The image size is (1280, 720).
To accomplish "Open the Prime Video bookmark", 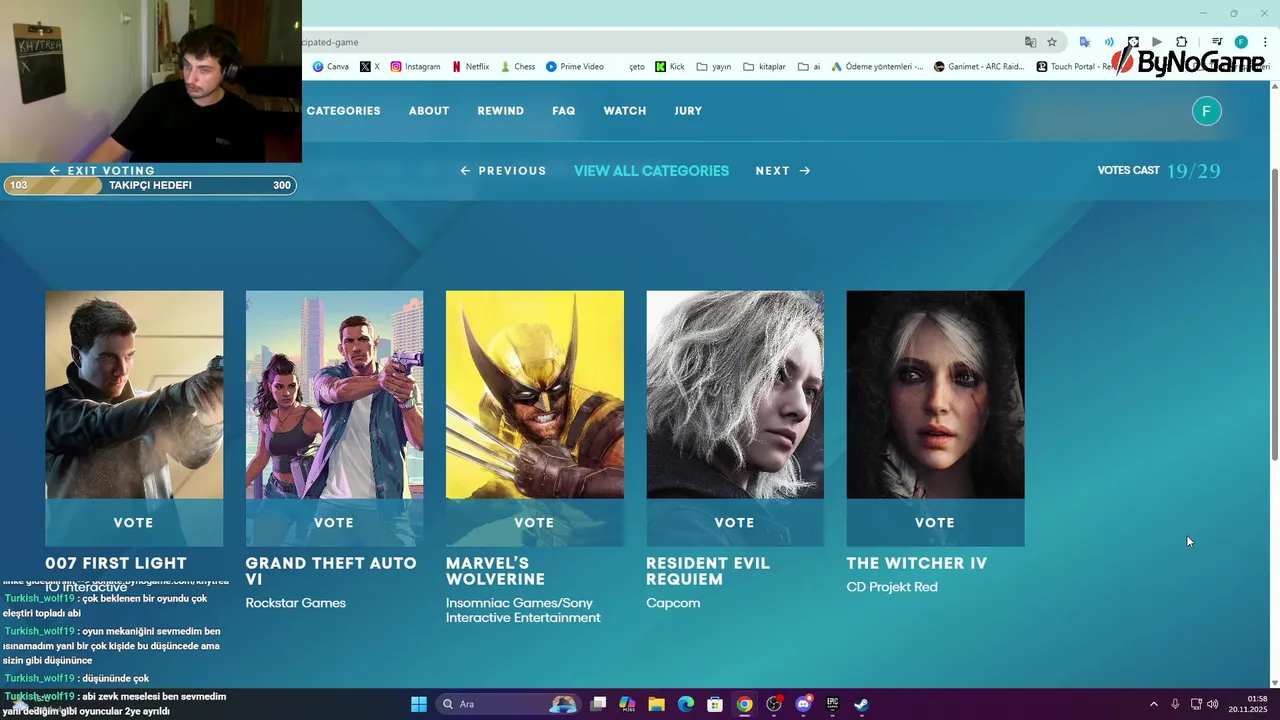I will pyautogui.click(x=575, y=67).
